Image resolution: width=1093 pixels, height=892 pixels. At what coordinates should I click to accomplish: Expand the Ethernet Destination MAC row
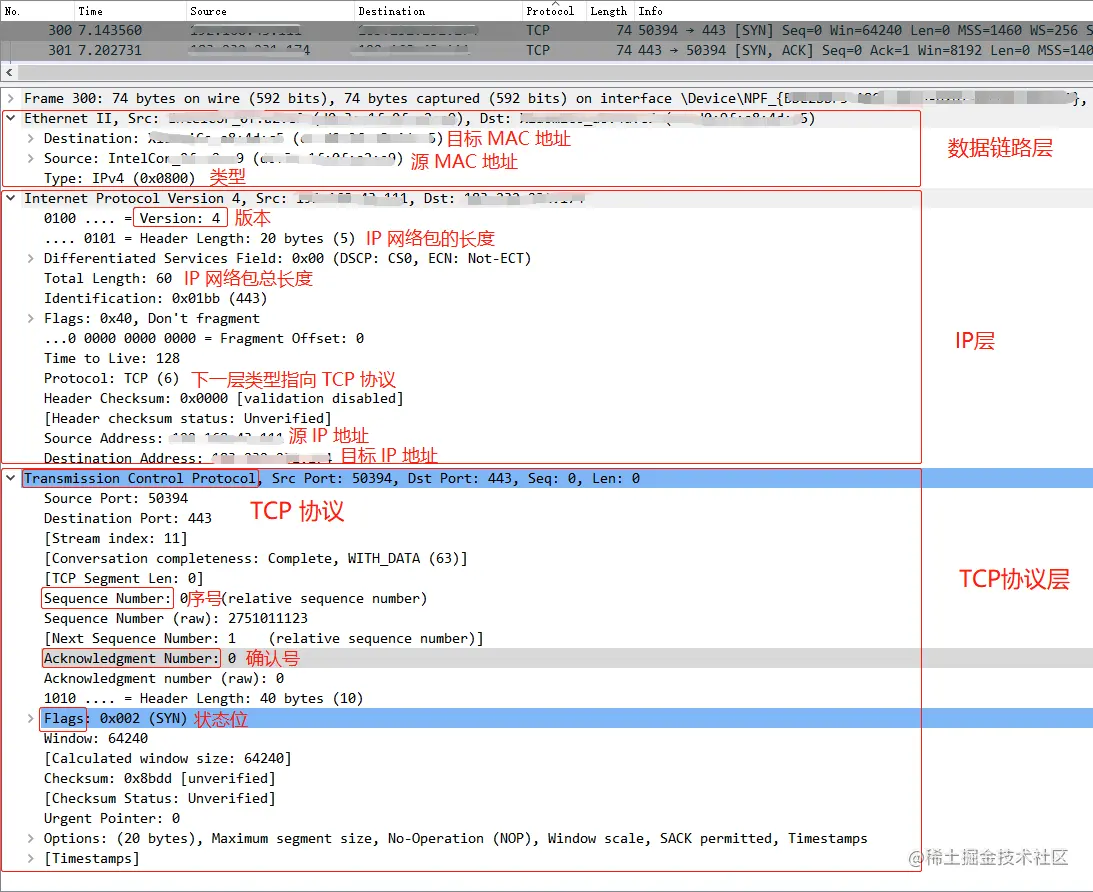(x=30, y=139)
